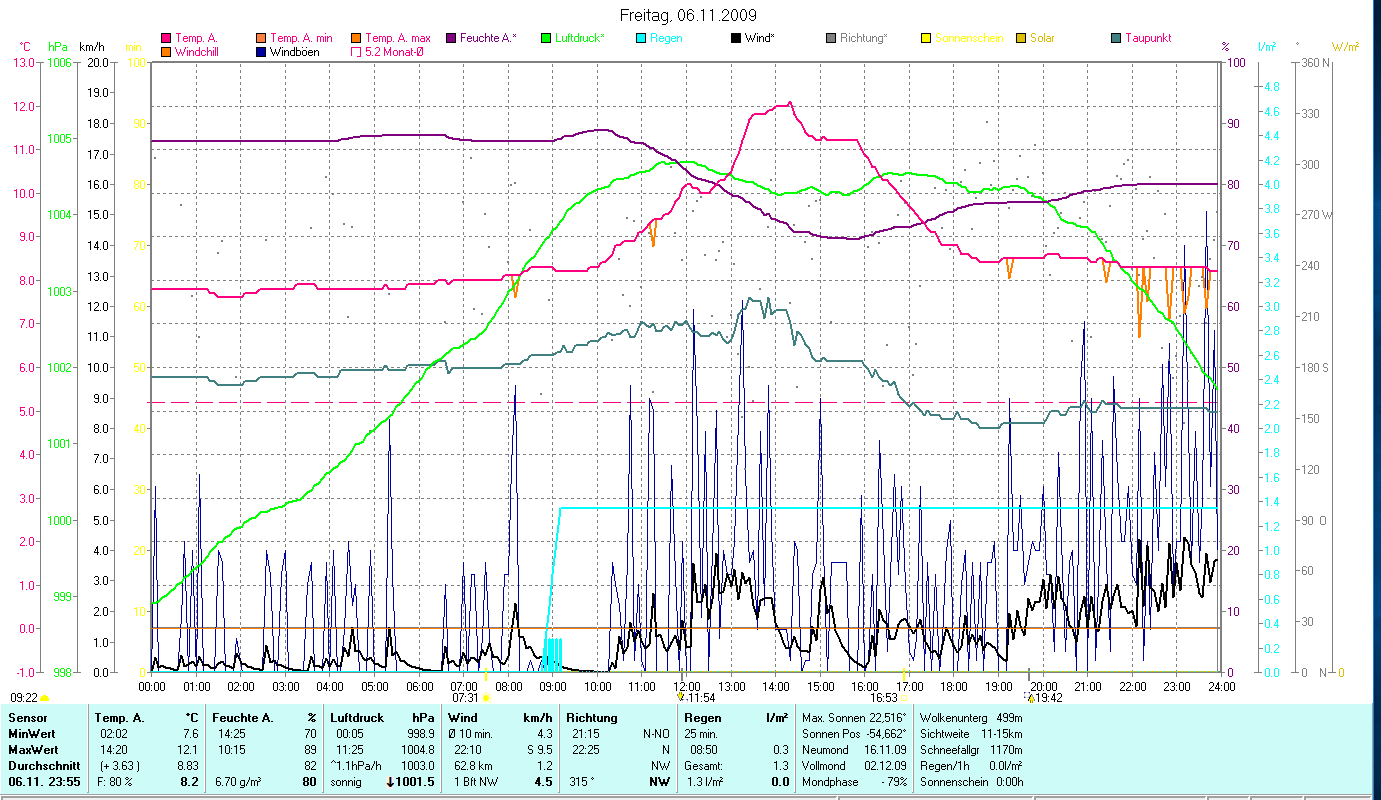The image size is (1381, 800).
Task: Click the purple Feuchte A. legend swatch
Action: (x=451, y=38)
